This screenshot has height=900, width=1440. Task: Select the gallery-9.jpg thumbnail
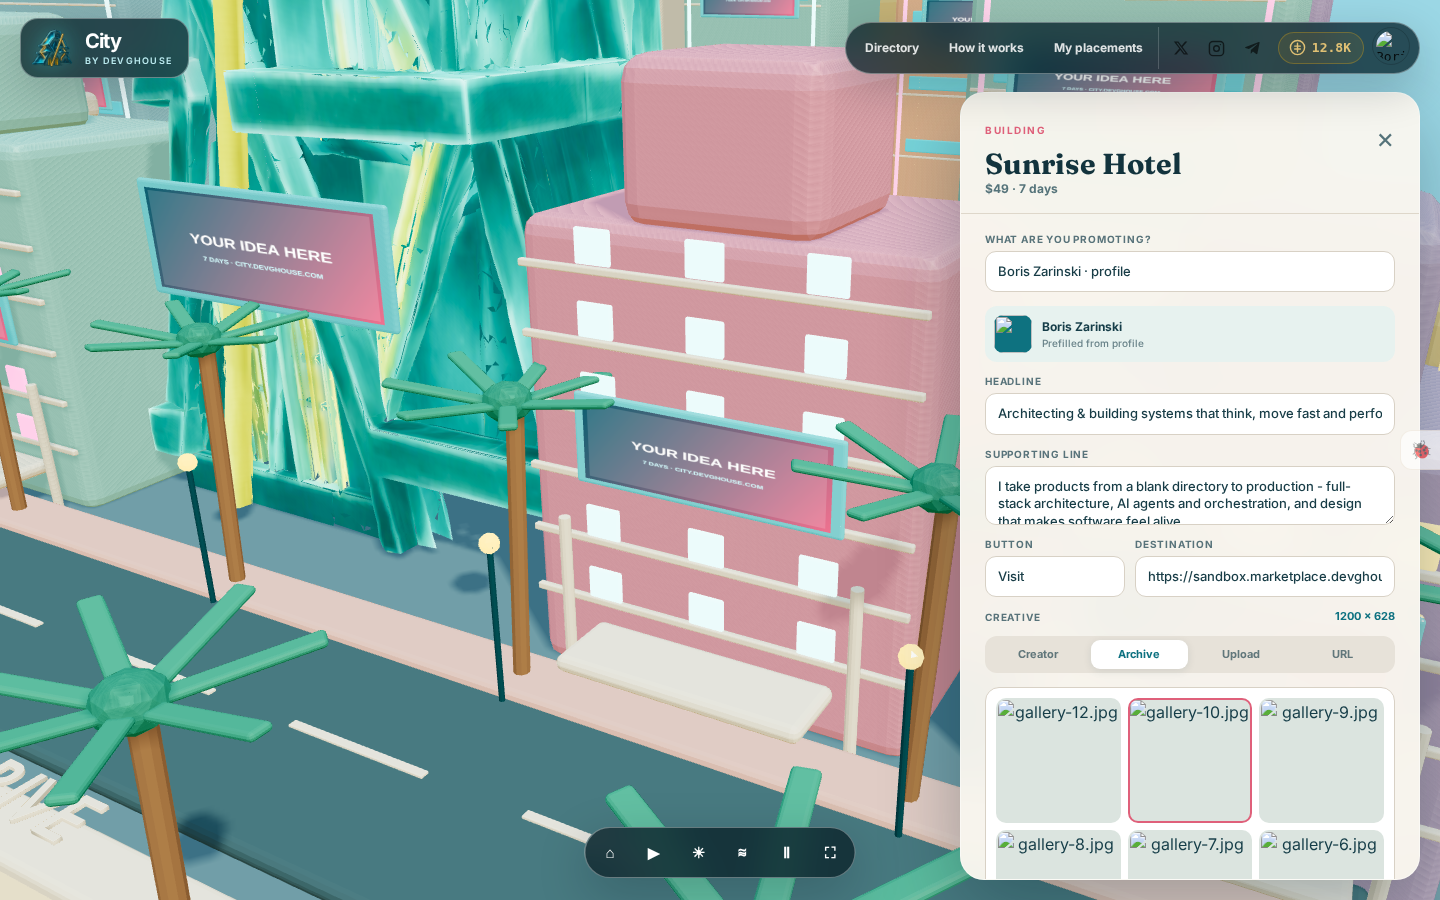[1321, 760]
